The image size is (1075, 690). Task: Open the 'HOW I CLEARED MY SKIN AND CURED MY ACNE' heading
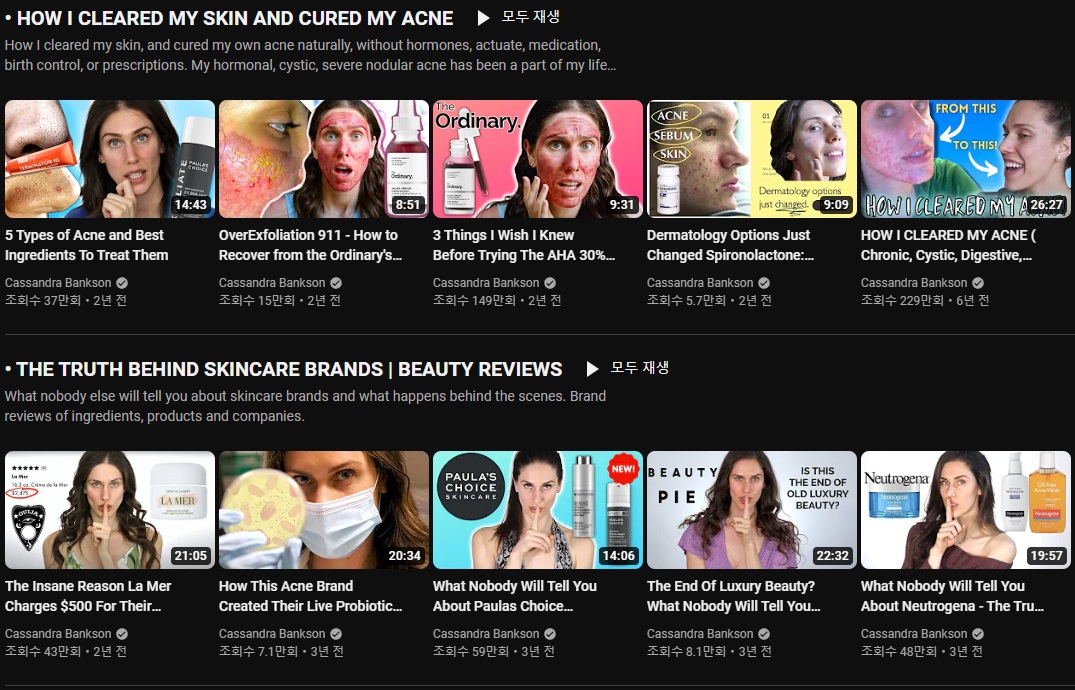pos(234,18)
